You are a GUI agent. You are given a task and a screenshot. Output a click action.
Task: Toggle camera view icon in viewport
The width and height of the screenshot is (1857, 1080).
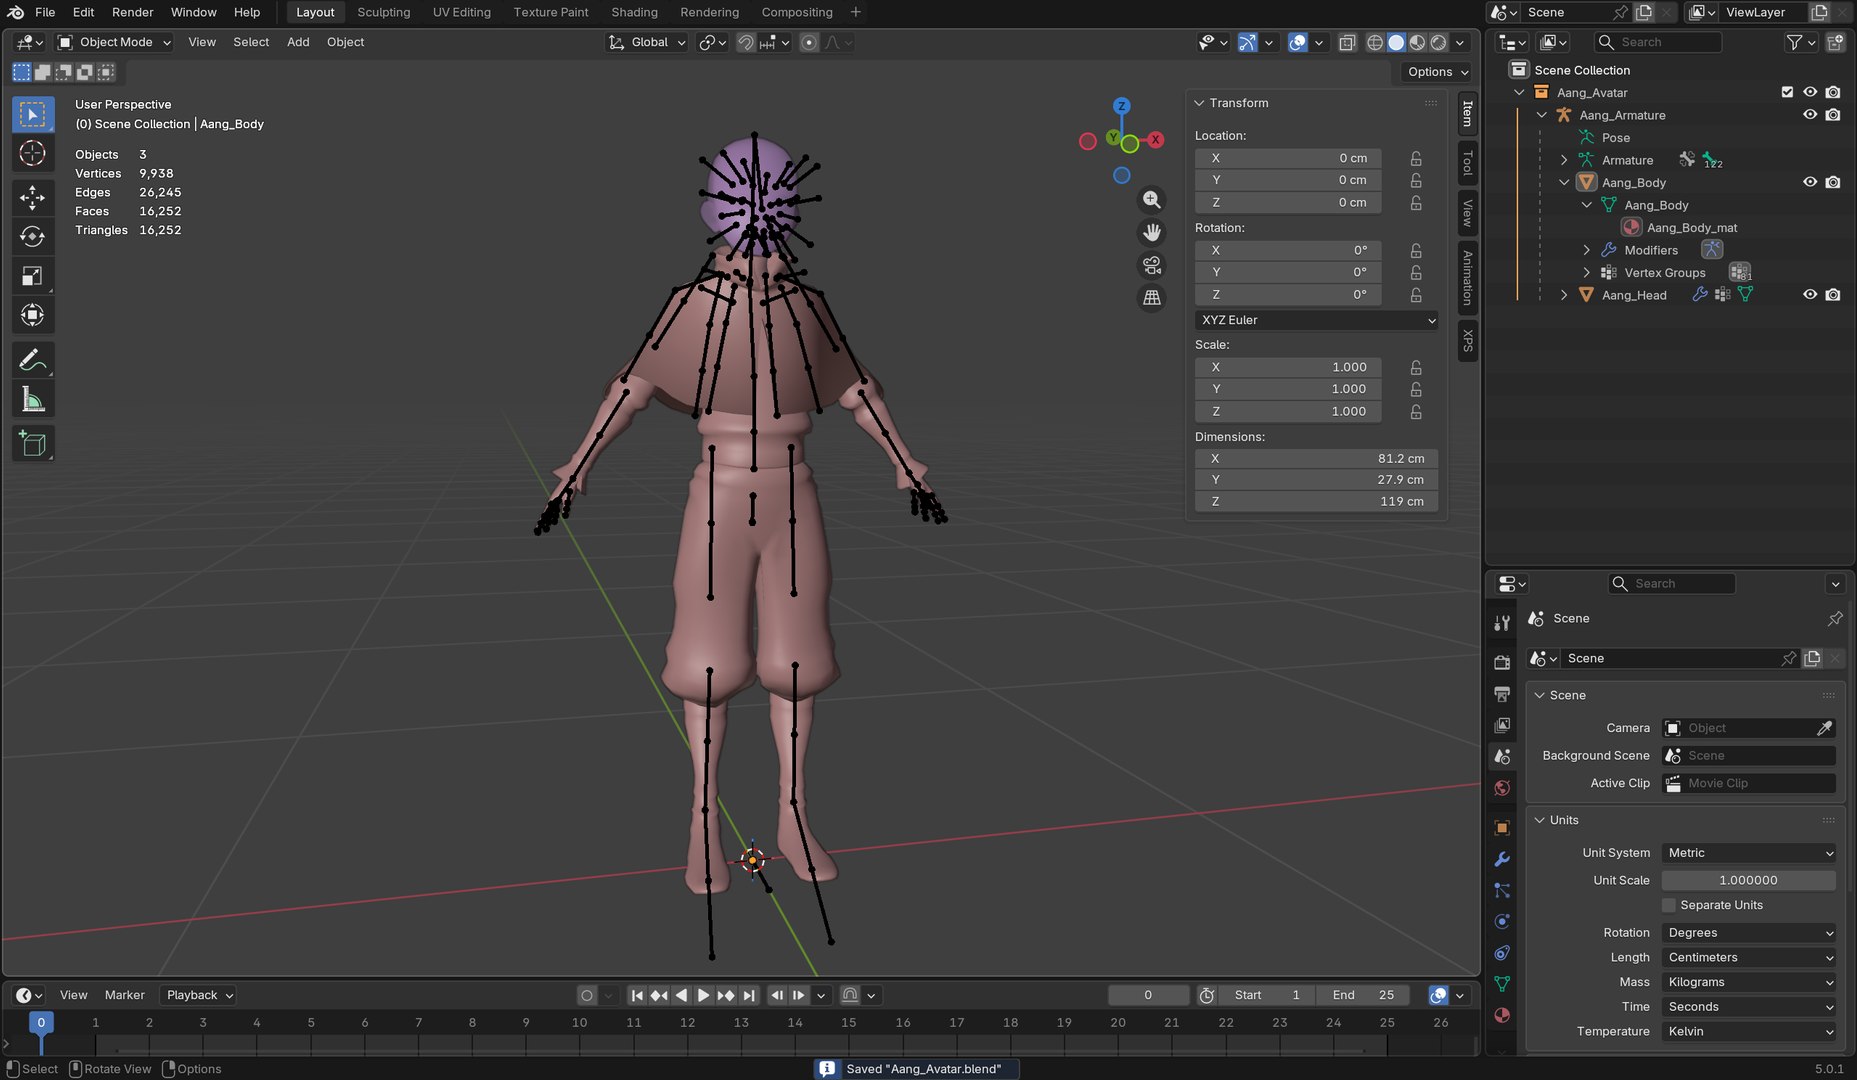click(1152, 265)
